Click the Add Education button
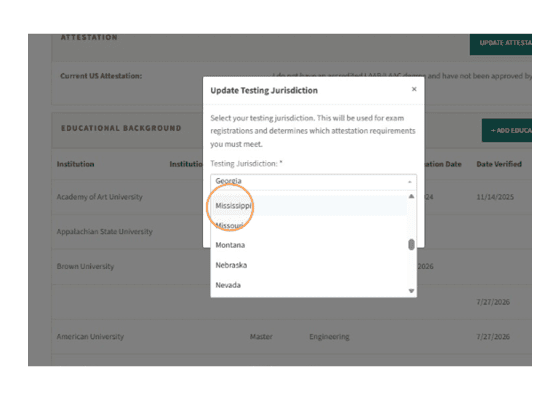Screen dimensions: 560x400 click(x=507, y=130)
